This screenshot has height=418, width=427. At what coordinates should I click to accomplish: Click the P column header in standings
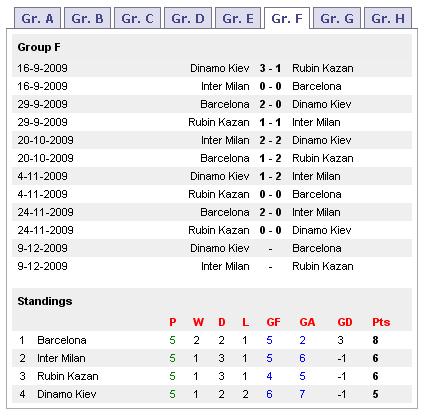click(172, 322)
